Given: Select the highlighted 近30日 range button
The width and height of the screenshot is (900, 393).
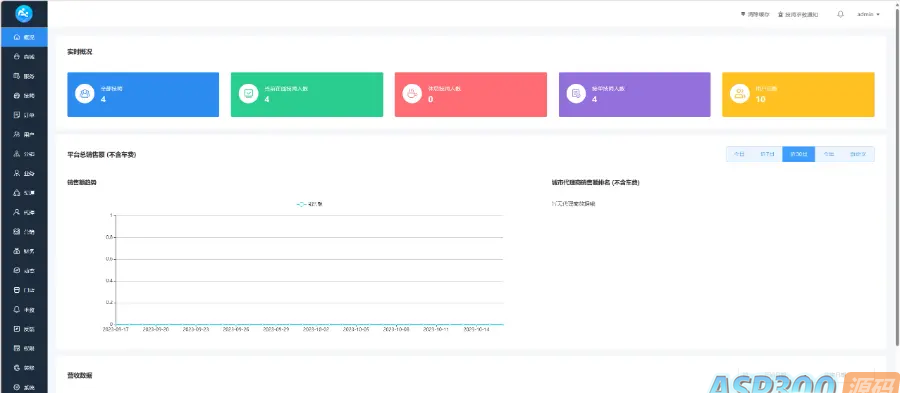Looking at the screenshot, I should (x=798, y=154).
